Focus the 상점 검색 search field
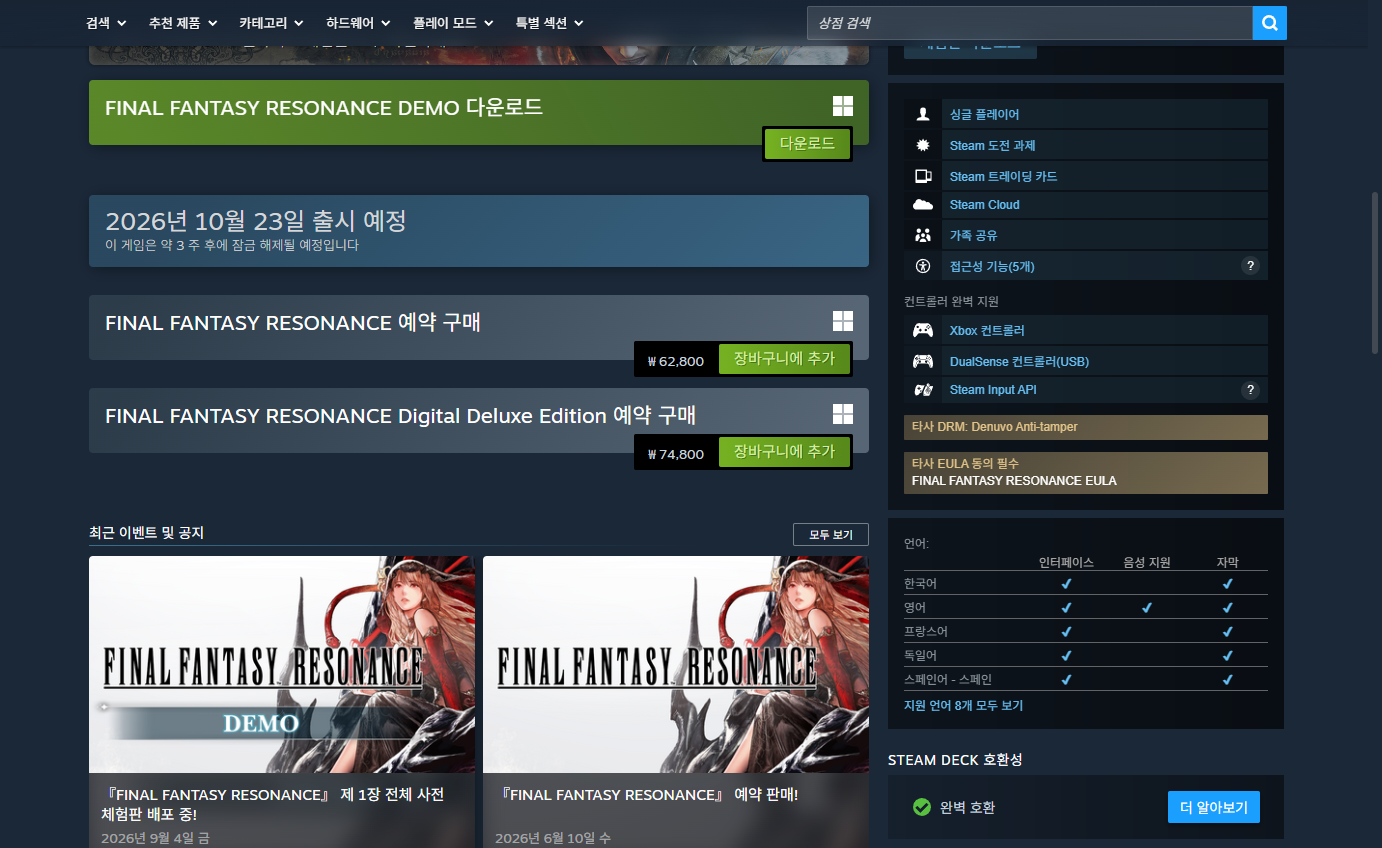 [x=1030, y=23]
